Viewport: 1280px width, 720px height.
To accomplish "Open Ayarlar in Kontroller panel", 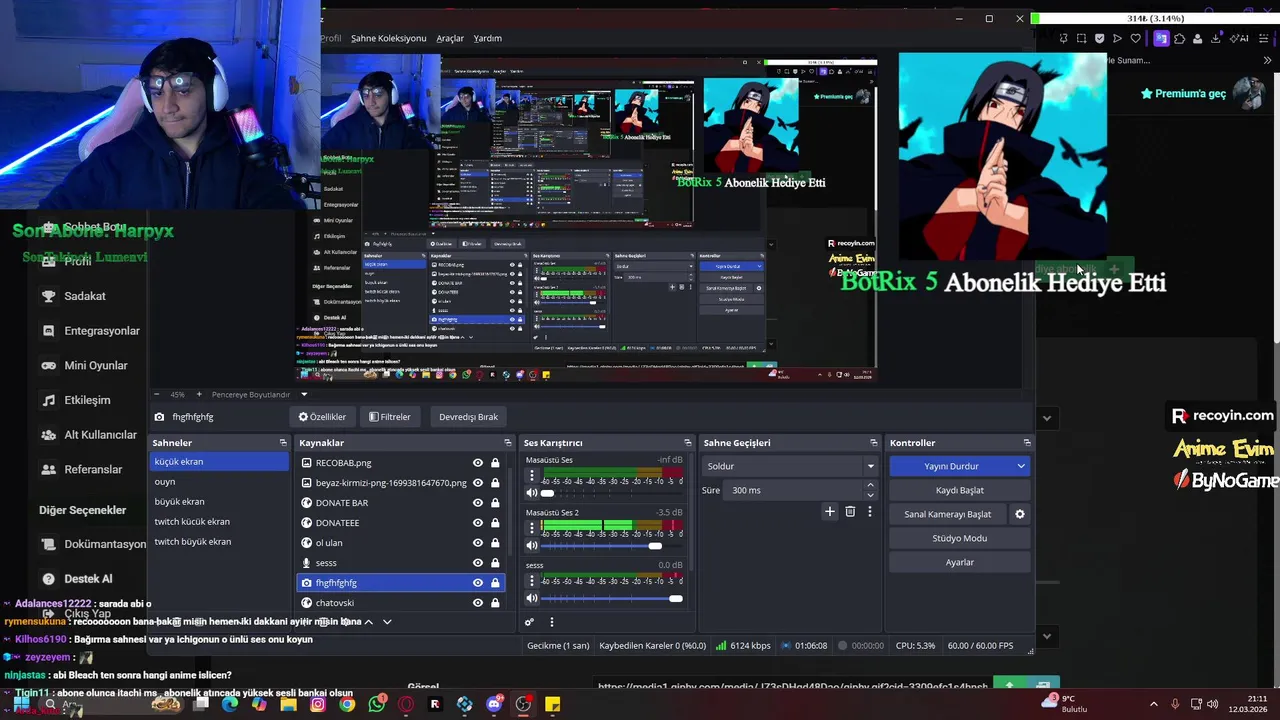I will pos(959,562).
